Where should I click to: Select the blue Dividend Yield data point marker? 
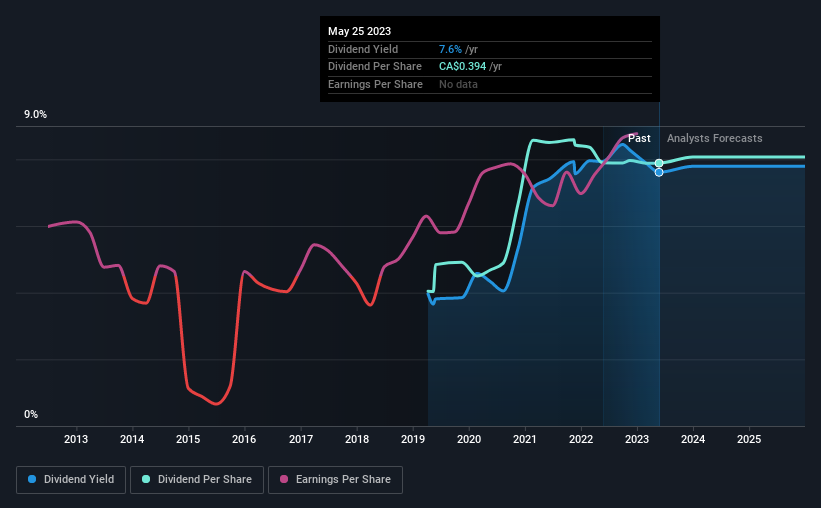click(x=659, y=172)
